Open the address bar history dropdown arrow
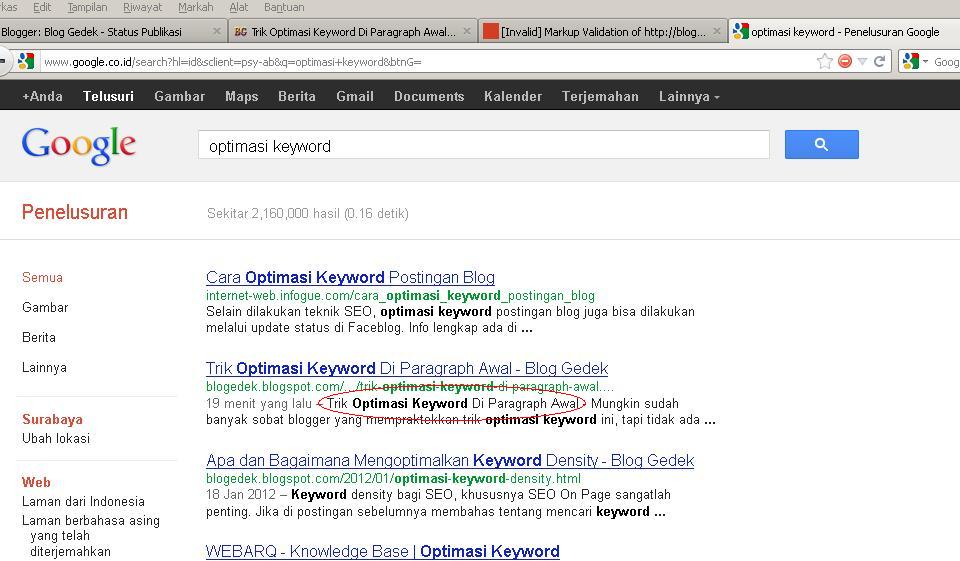The width and height of the screenshot is (960, 561). [863, 61]
